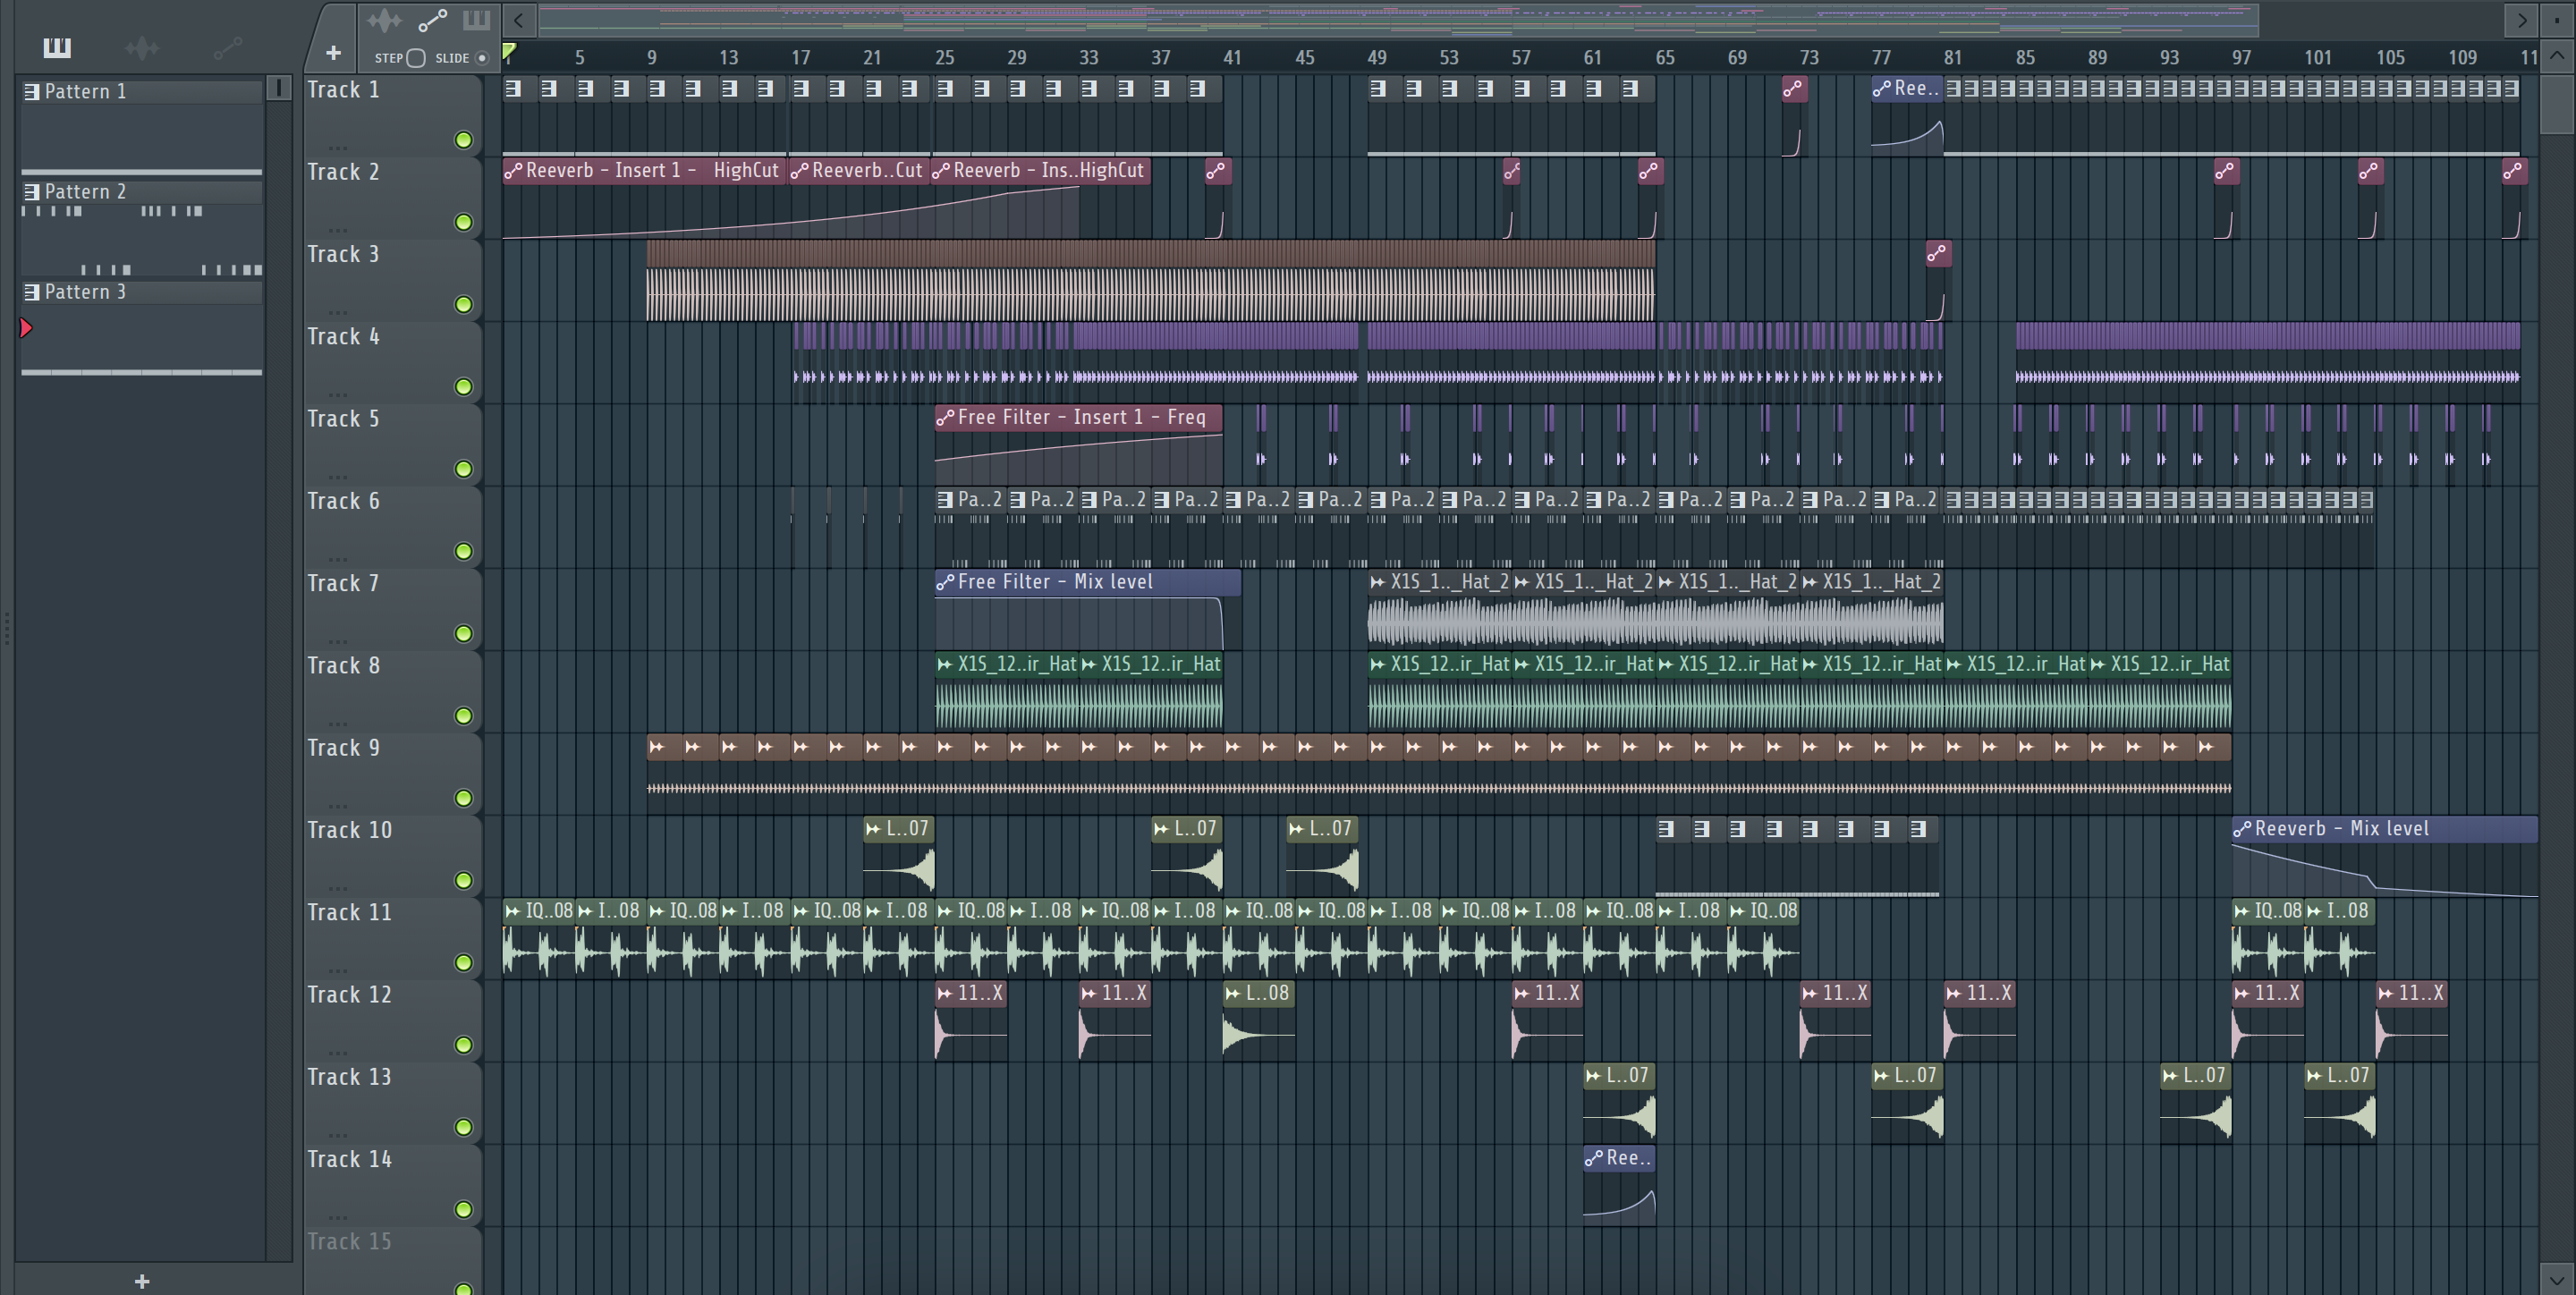Select the Track 14 header
Image resolution: width=2576 pixels, height=1295 pixels.
click(392, 1185)
